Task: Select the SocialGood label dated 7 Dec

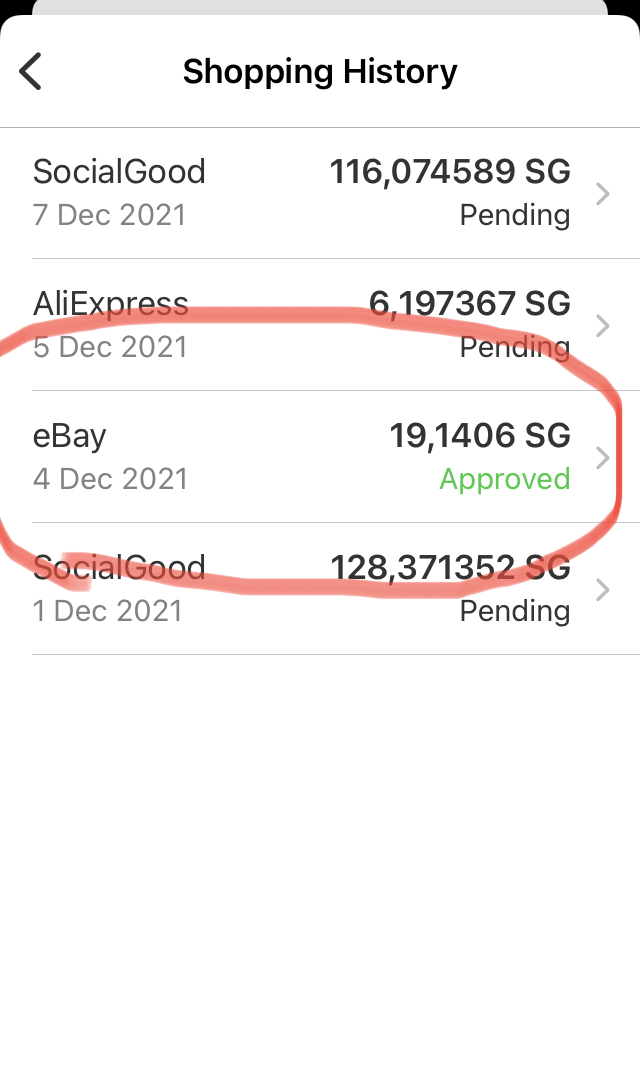Action: [119, 172]
